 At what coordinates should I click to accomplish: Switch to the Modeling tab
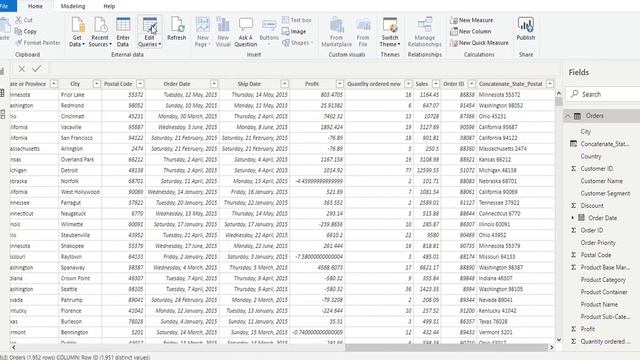[x=73, y=6]
